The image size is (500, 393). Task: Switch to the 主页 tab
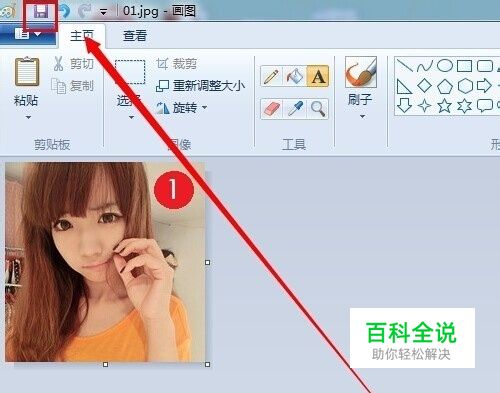[x=82, y=36]
